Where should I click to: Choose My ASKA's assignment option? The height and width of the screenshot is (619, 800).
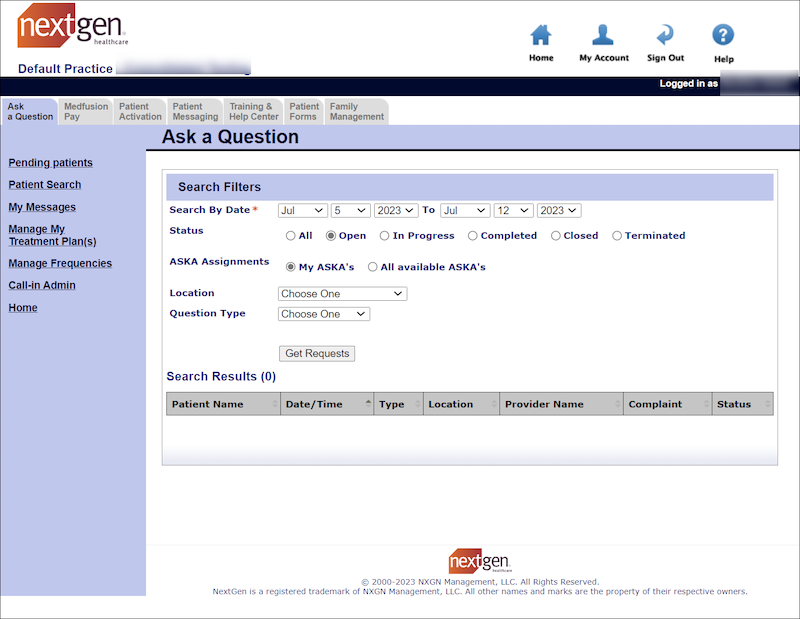coord(290,267)
